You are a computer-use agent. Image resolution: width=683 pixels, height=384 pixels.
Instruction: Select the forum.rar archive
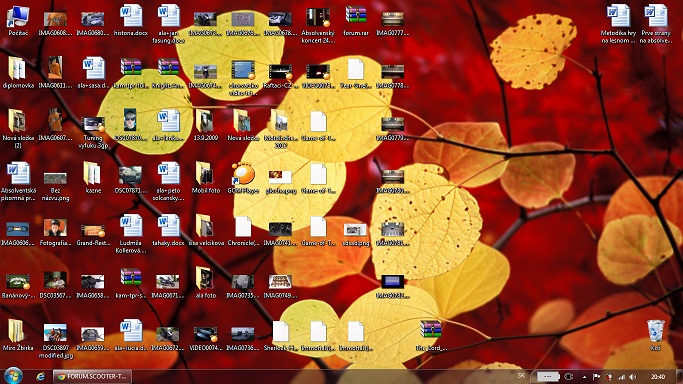pyautogui.click(x=355, y=21)
